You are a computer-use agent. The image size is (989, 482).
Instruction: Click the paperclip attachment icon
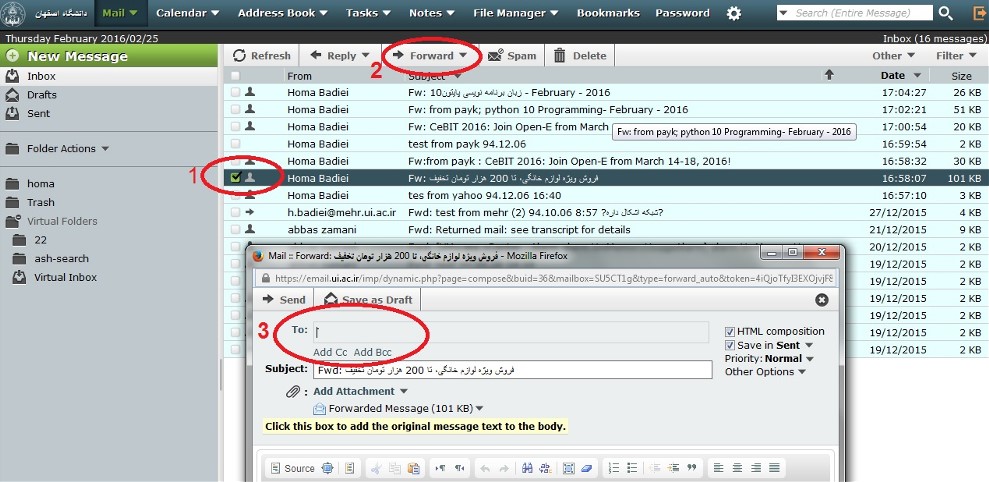tap(293, 391)
